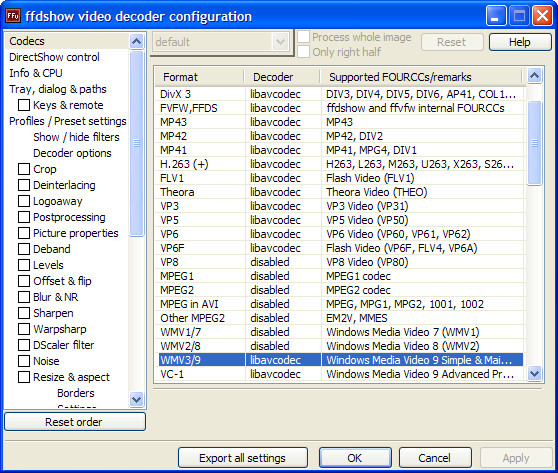Click the Format column header
The width and height of the screenshot is (558, 473).
coord(199,77)
